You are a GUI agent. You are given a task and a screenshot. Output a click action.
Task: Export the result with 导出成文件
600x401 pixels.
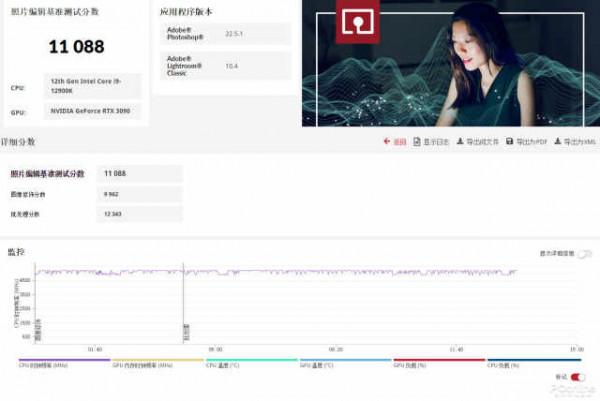pos(482,142)
